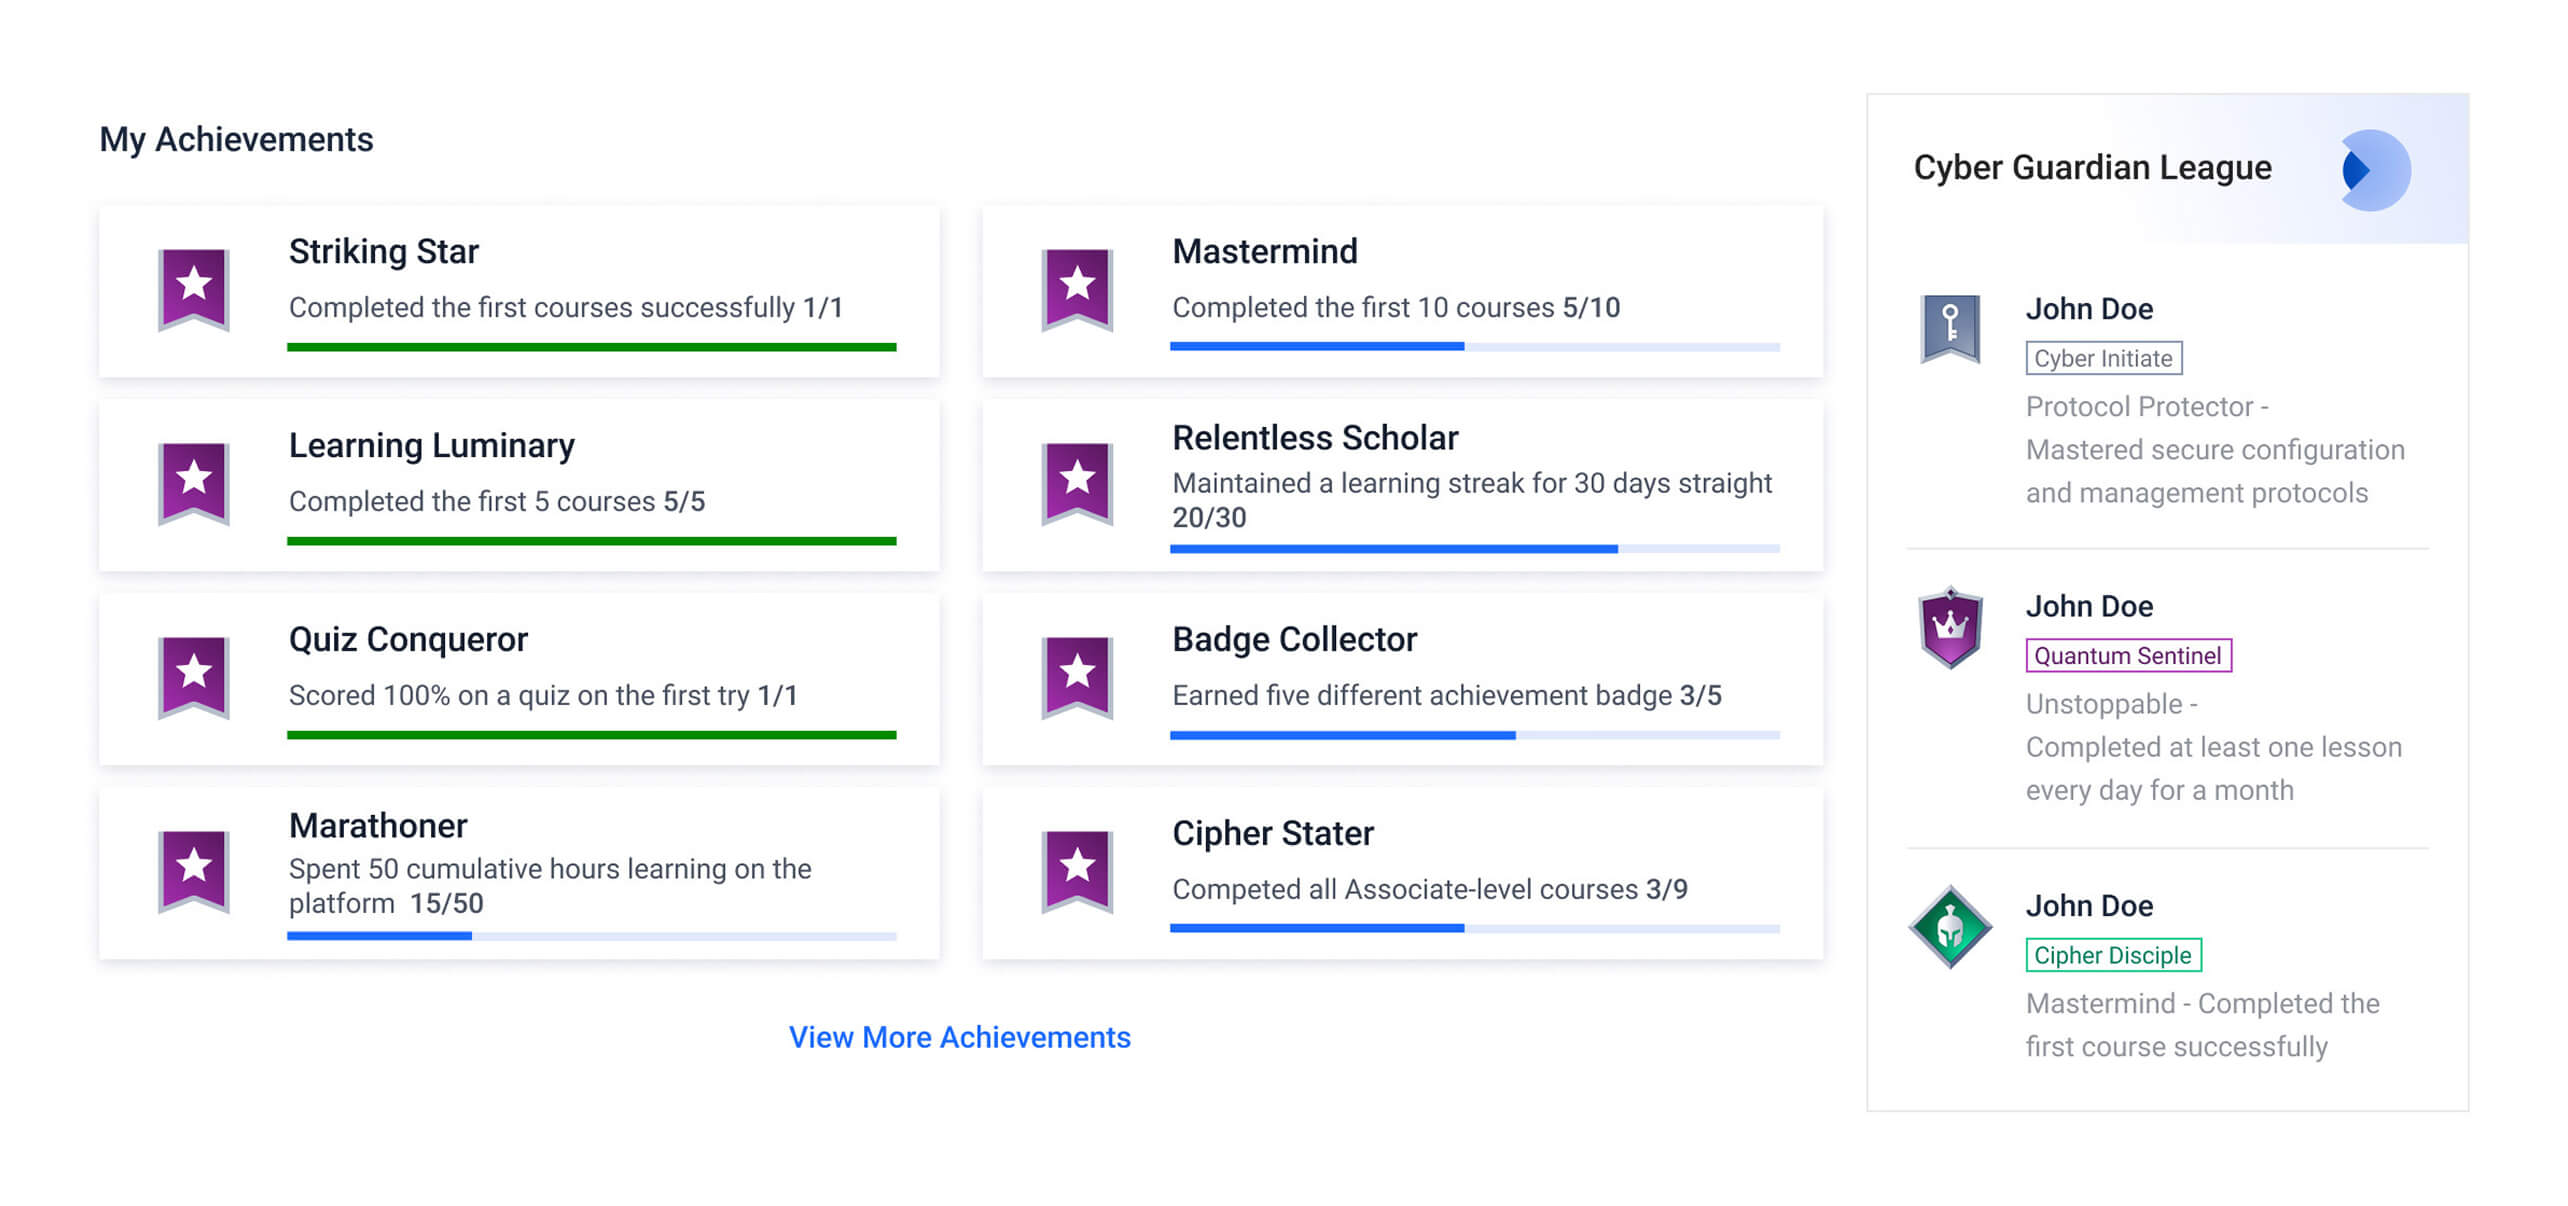Click the Quantum Sentinel rank tag
The image size is (2568, 1206).
tap(2128, 655)
